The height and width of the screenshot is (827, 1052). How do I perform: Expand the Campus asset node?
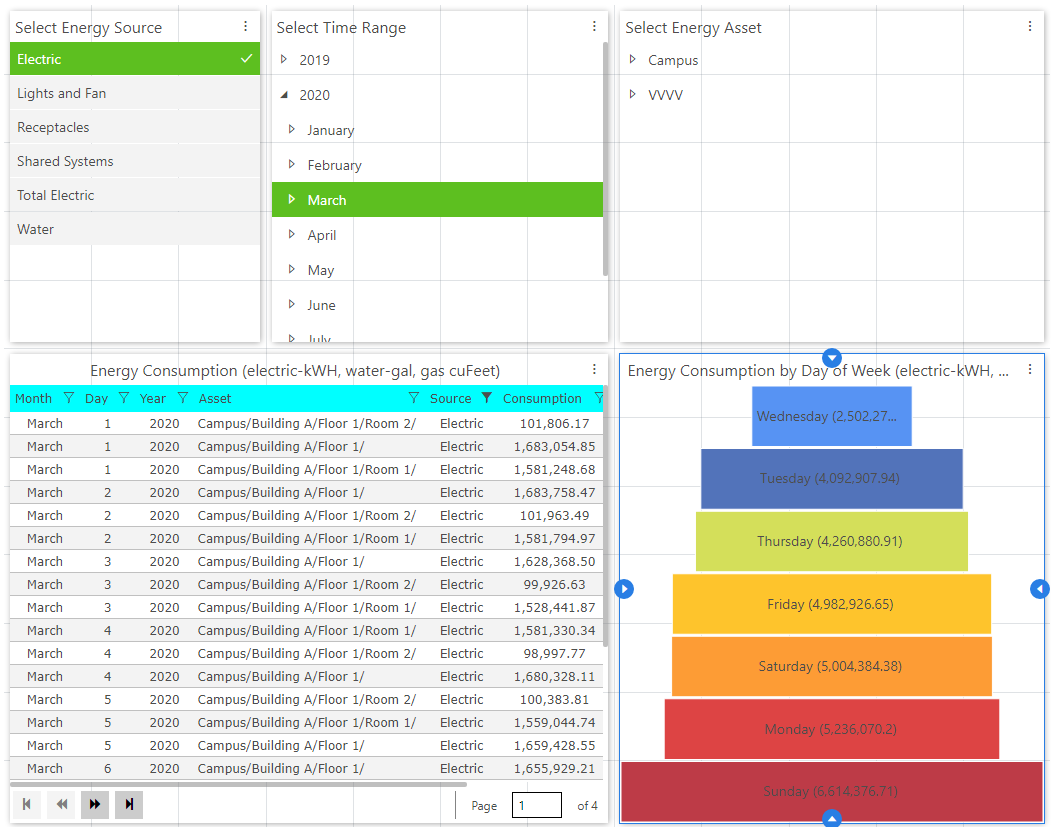click(x=632, y=60)
